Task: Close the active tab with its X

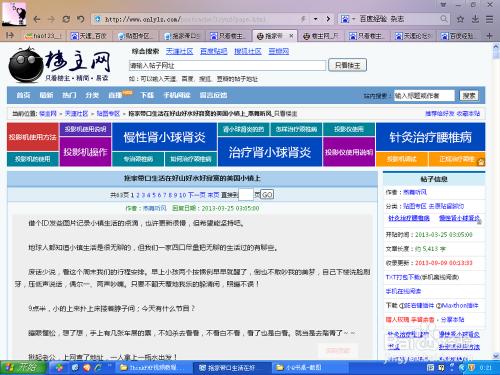Action: pyautogui.click(x=291, y=36)
